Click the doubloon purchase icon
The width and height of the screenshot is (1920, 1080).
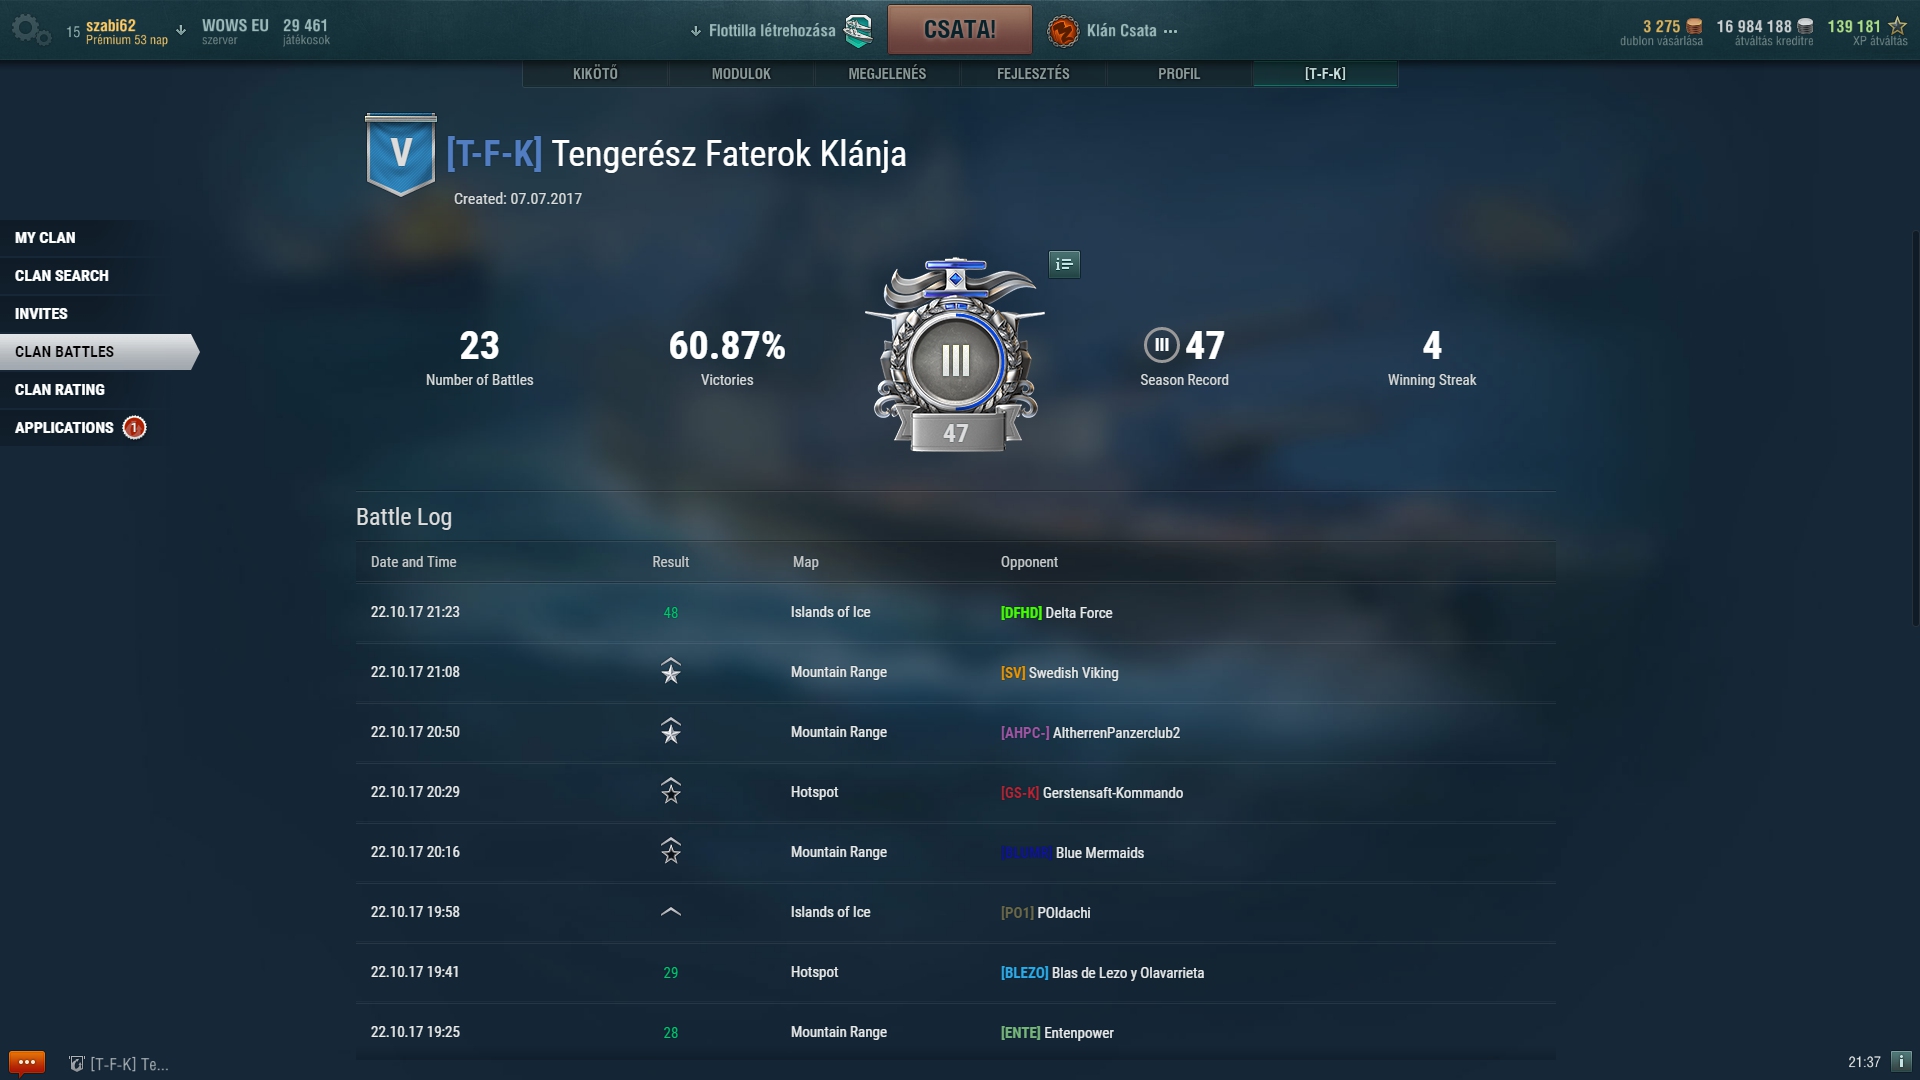pyautogui.click(x=1694, y=27)
